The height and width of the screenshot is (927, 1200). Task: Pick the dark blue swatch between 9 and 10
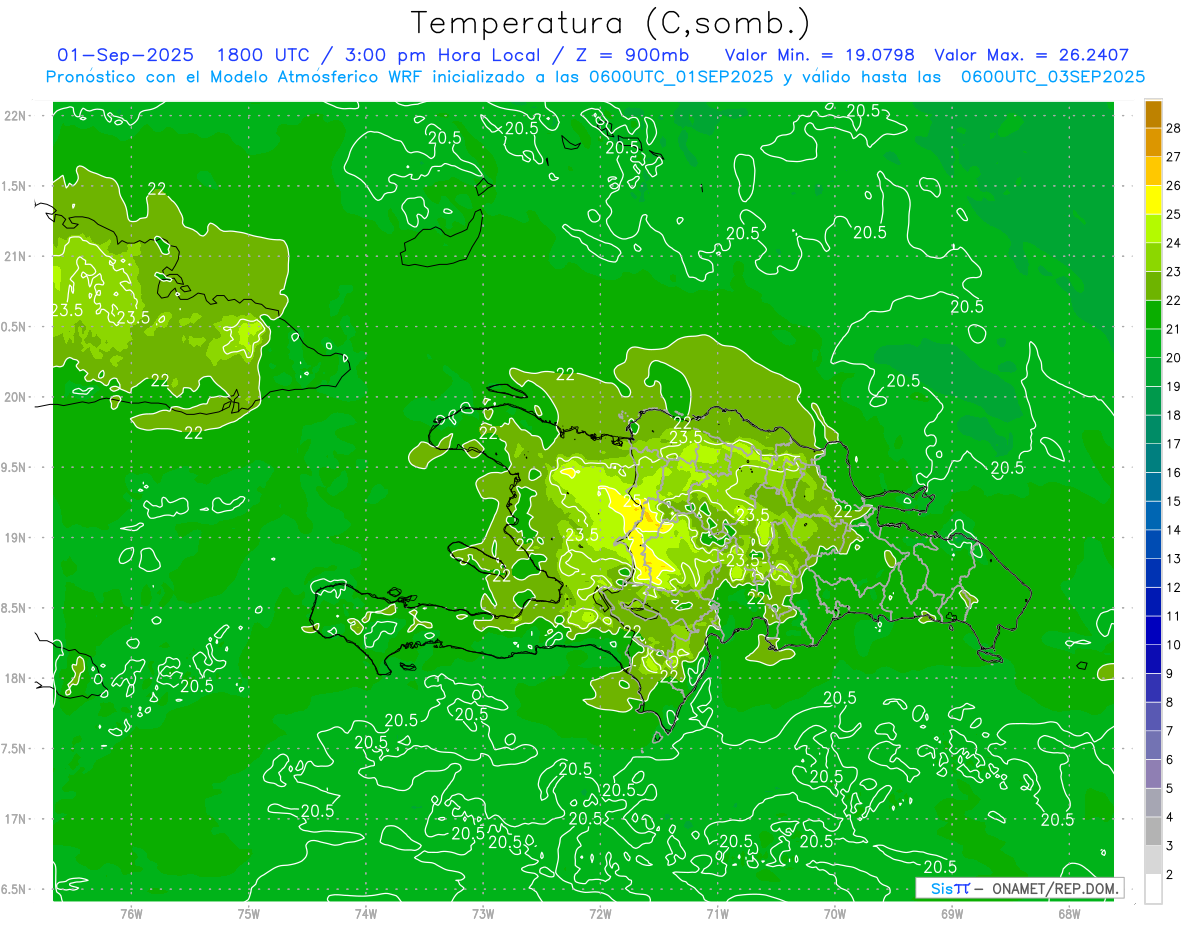pos(1153,660)
